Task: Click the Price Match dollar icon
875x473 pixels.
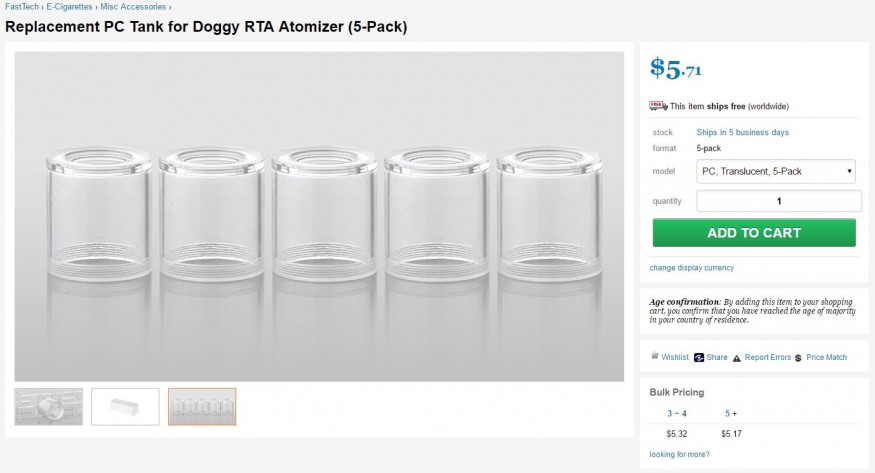Action: 799,357
